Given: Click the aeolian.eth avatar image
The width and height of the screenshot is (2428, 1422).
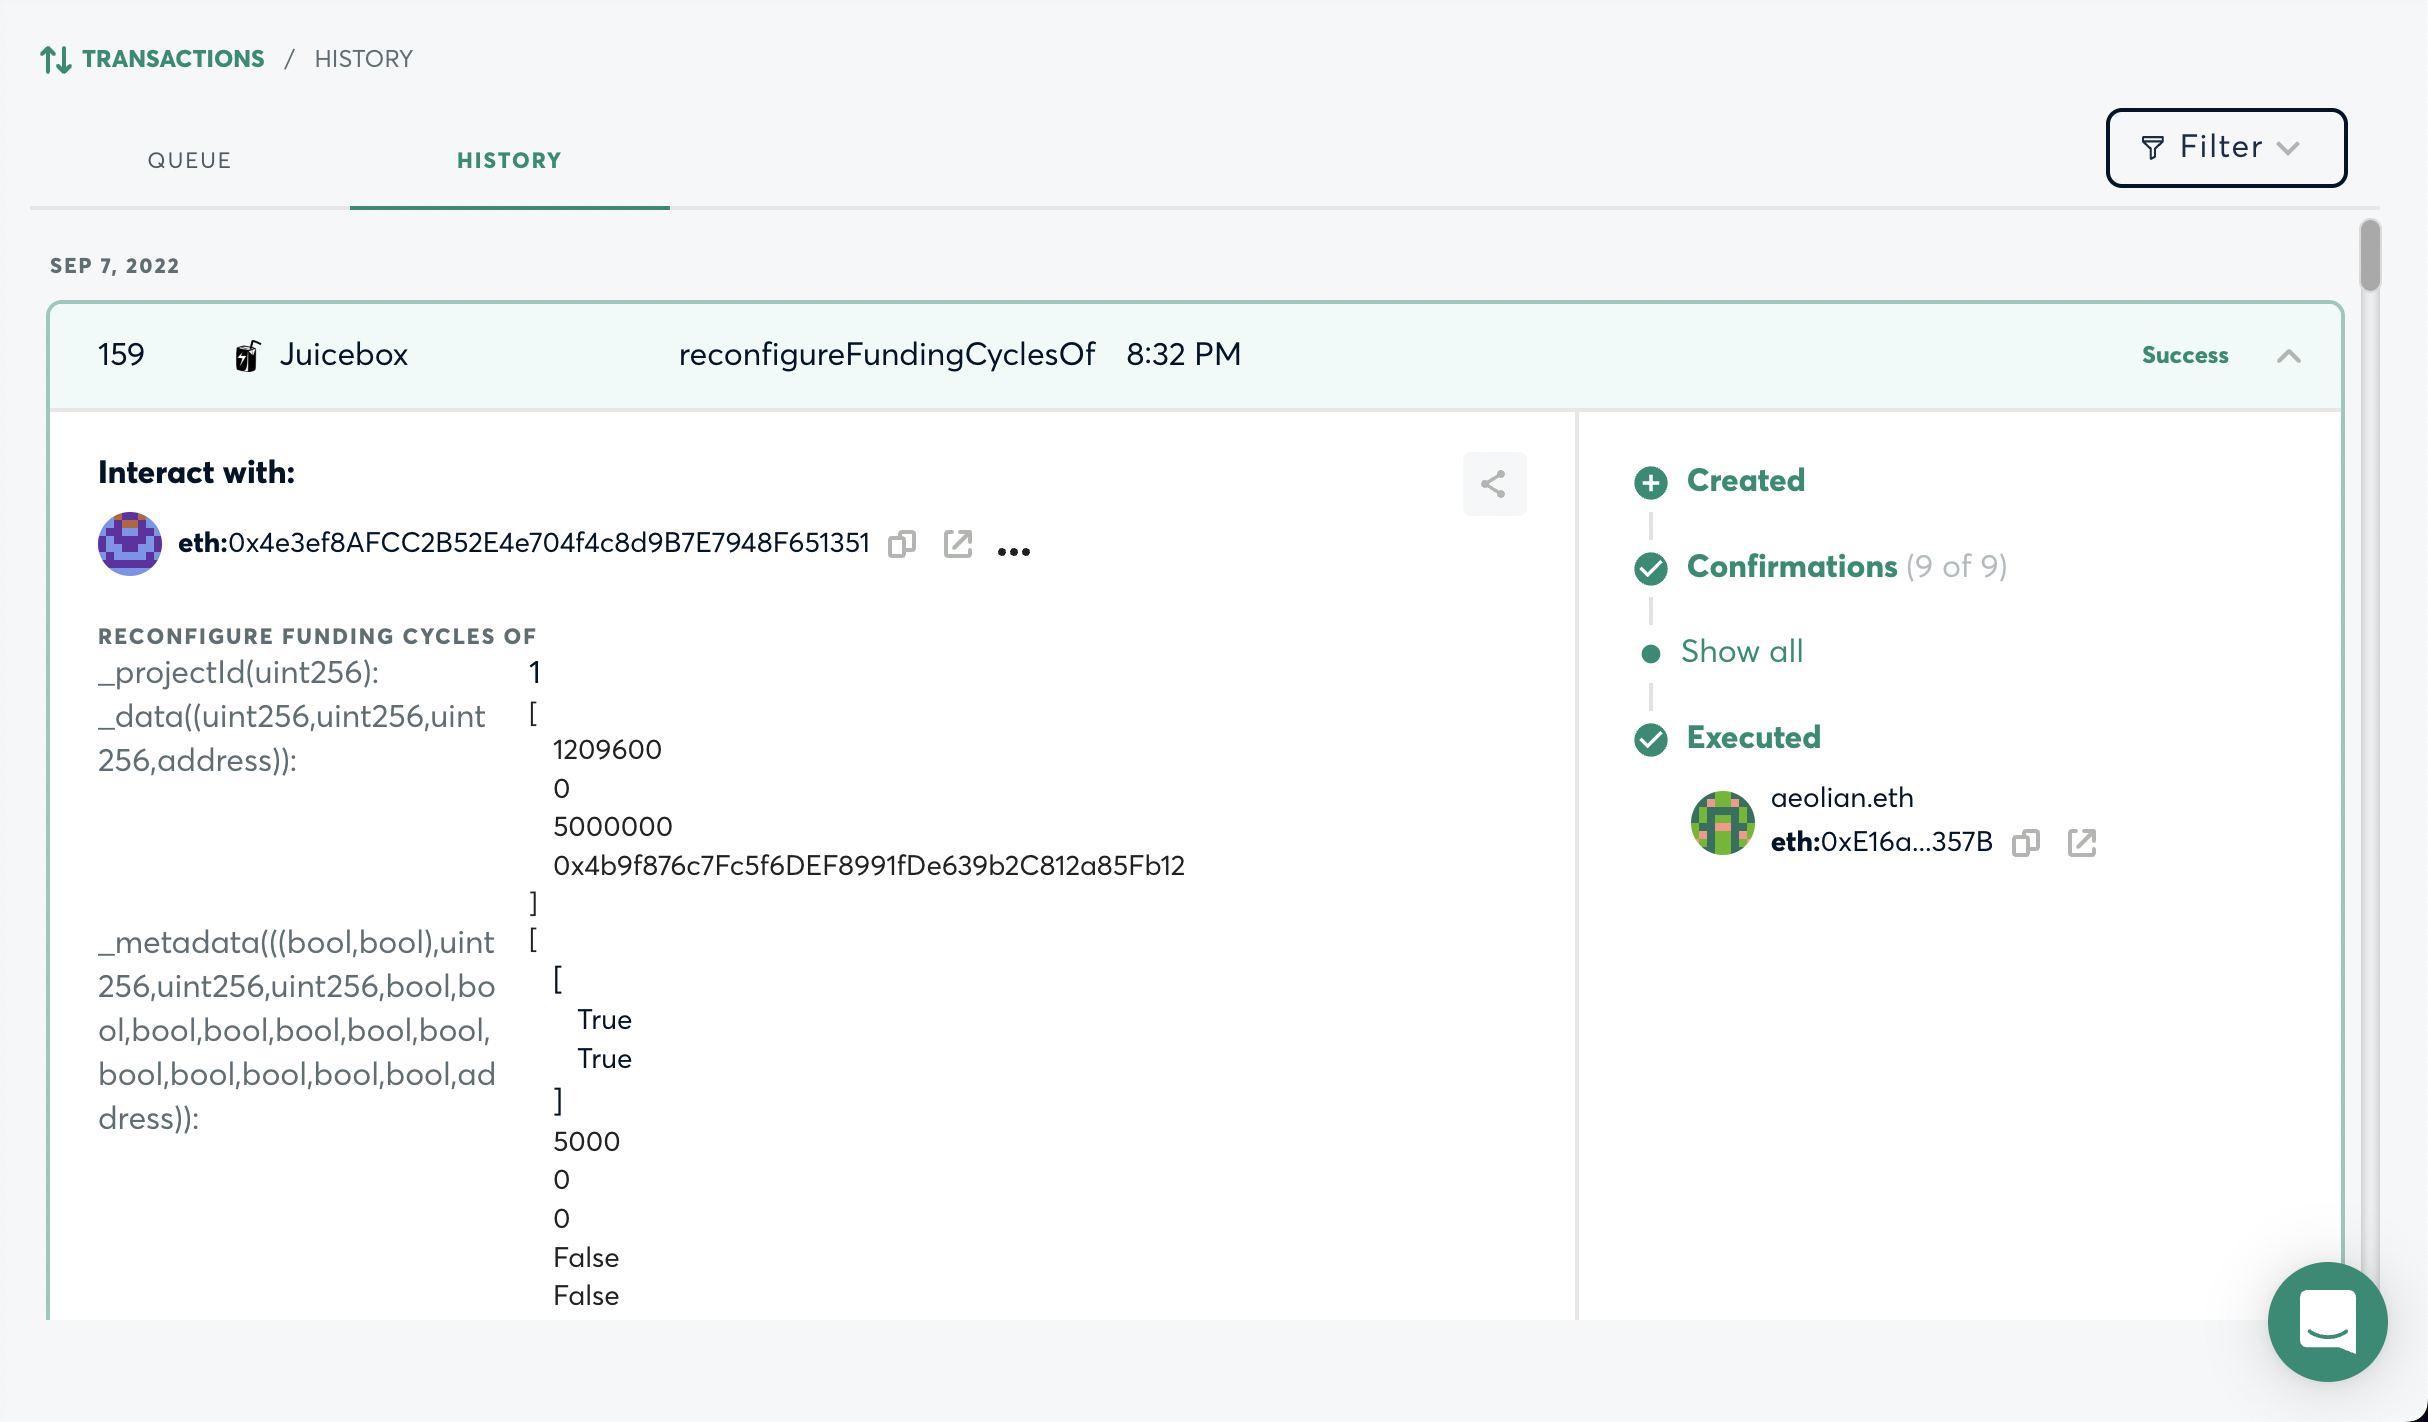Looking at the screenshot, I should pyautogui.click(x=1721, y=822).
